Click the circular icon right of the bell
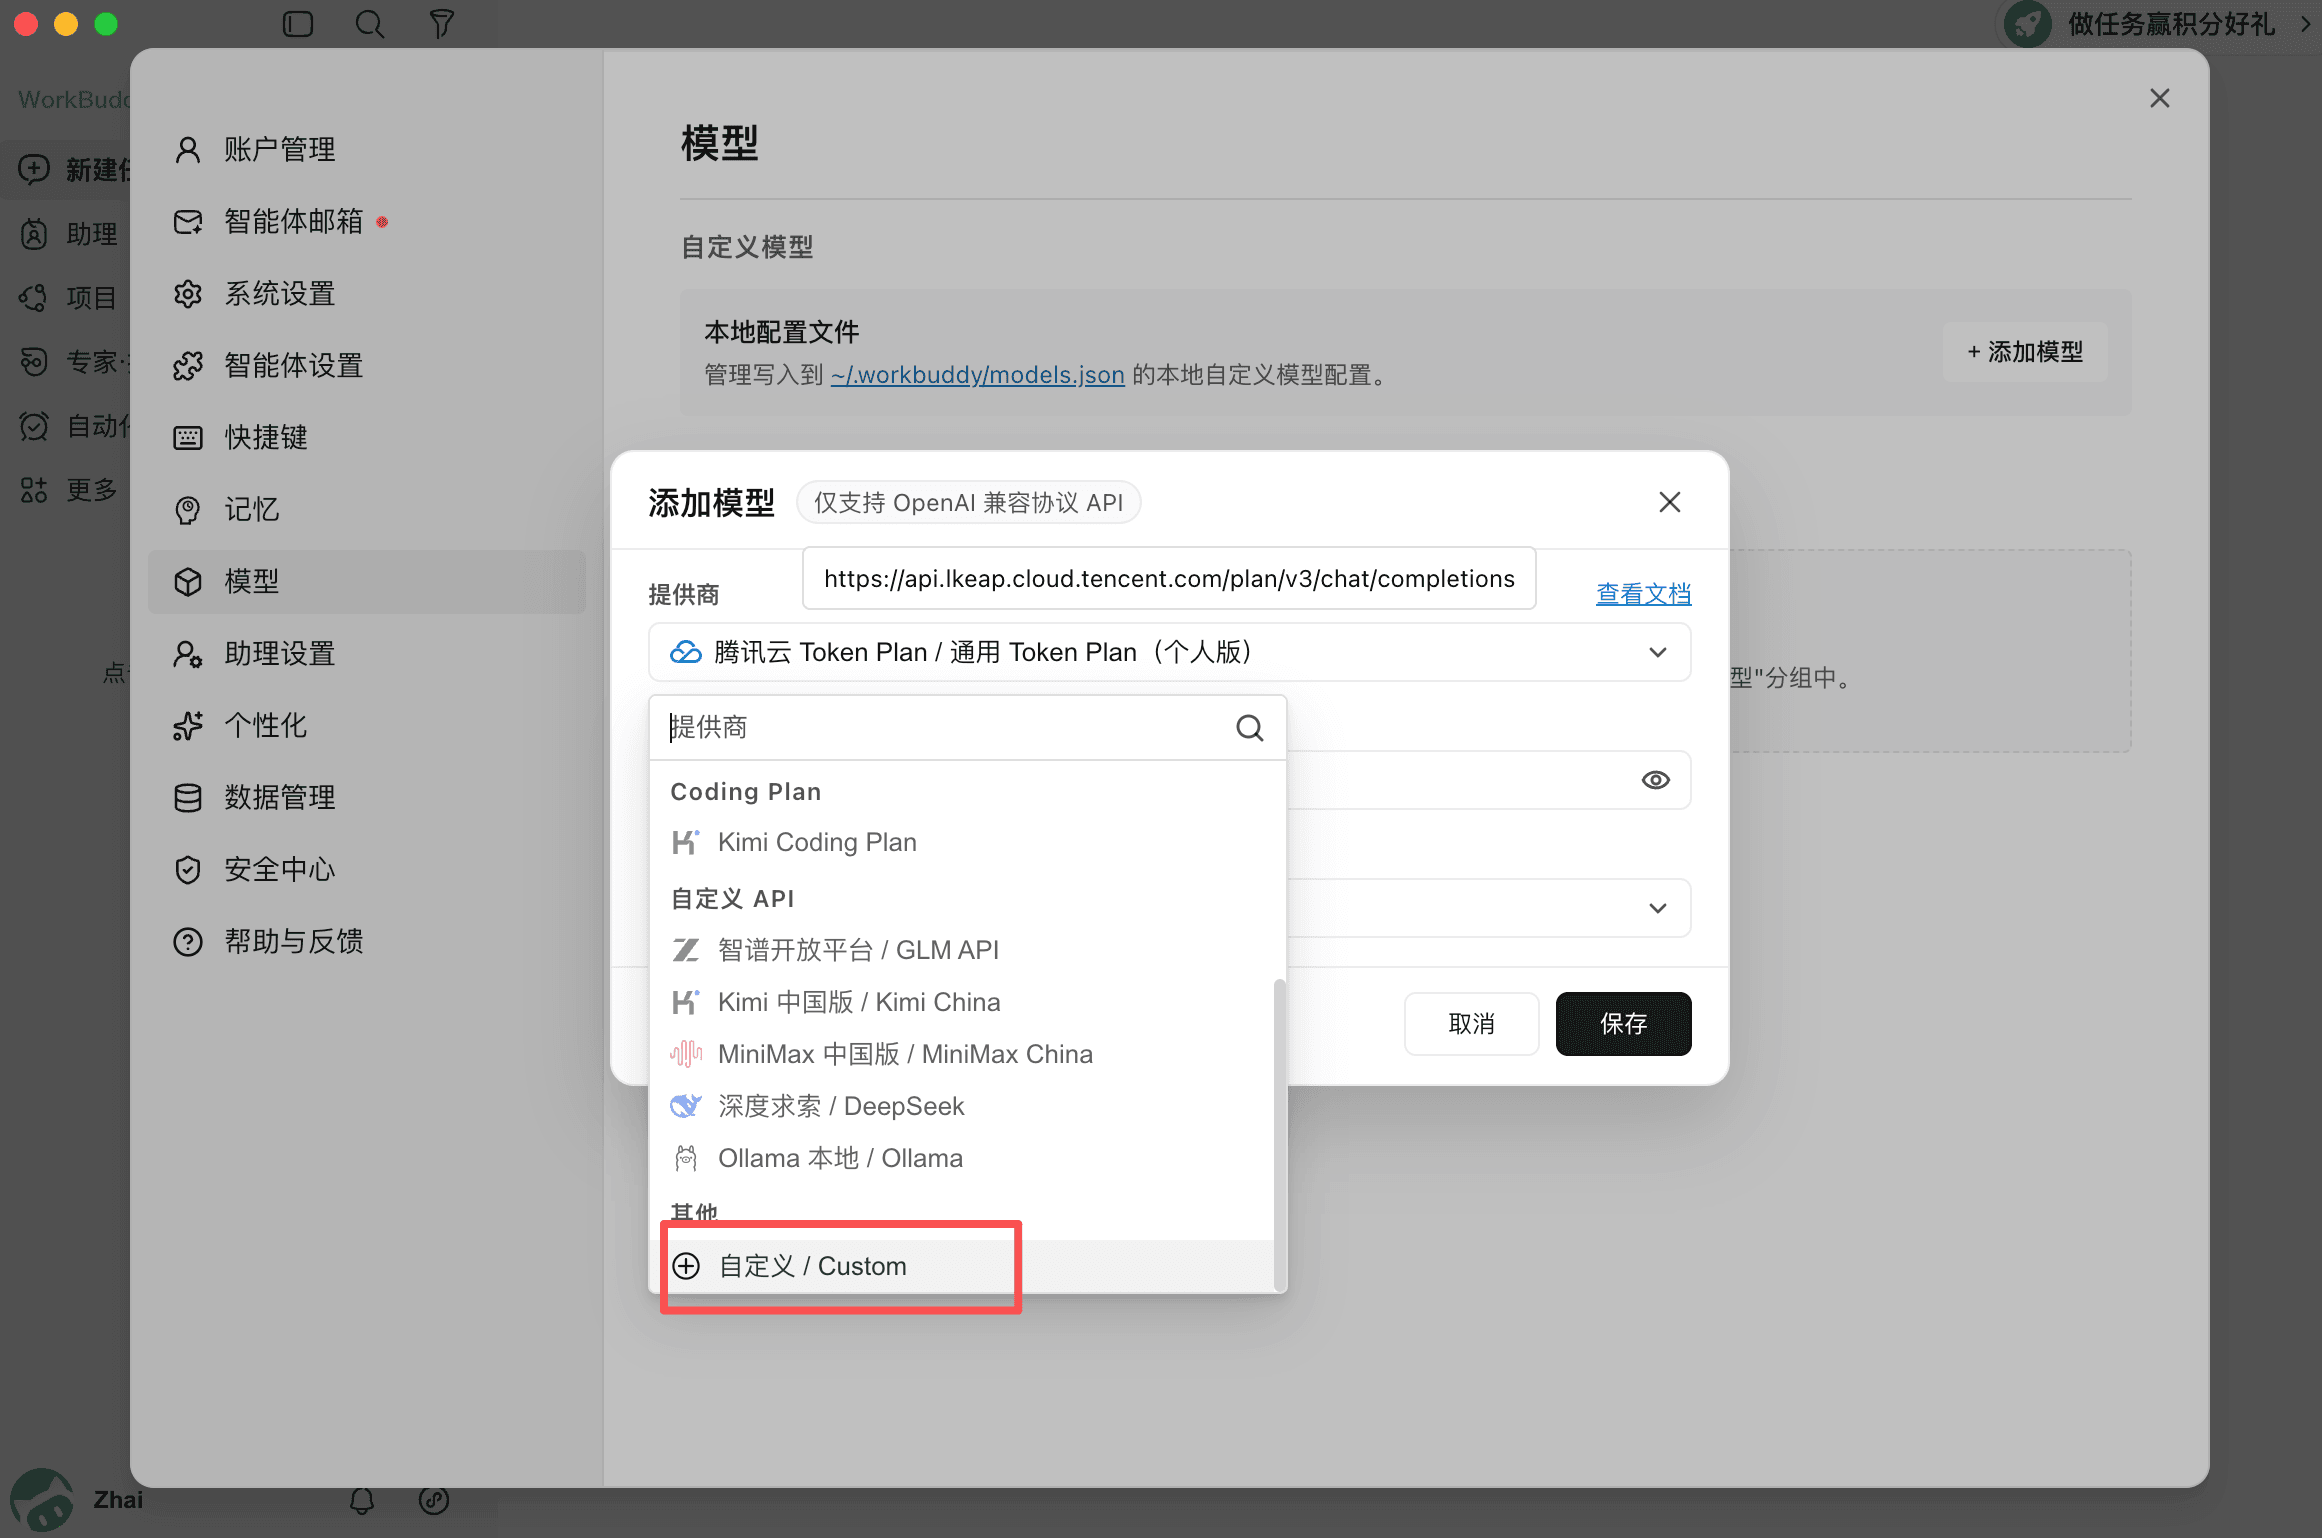The image size is (2322, 1538). click(x=434, y=1500)
